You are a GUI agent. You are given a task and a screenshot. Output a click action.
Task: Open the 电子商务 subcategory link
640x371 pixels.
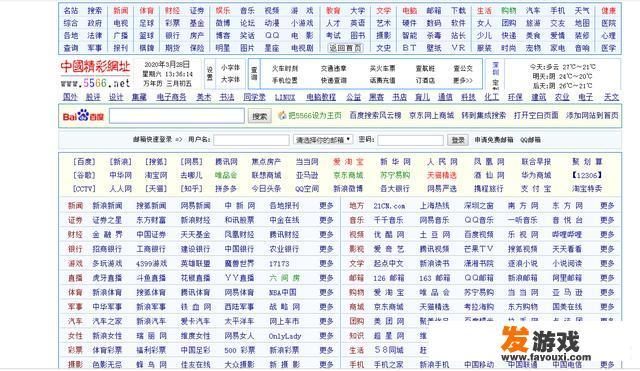tap(171, 97)
